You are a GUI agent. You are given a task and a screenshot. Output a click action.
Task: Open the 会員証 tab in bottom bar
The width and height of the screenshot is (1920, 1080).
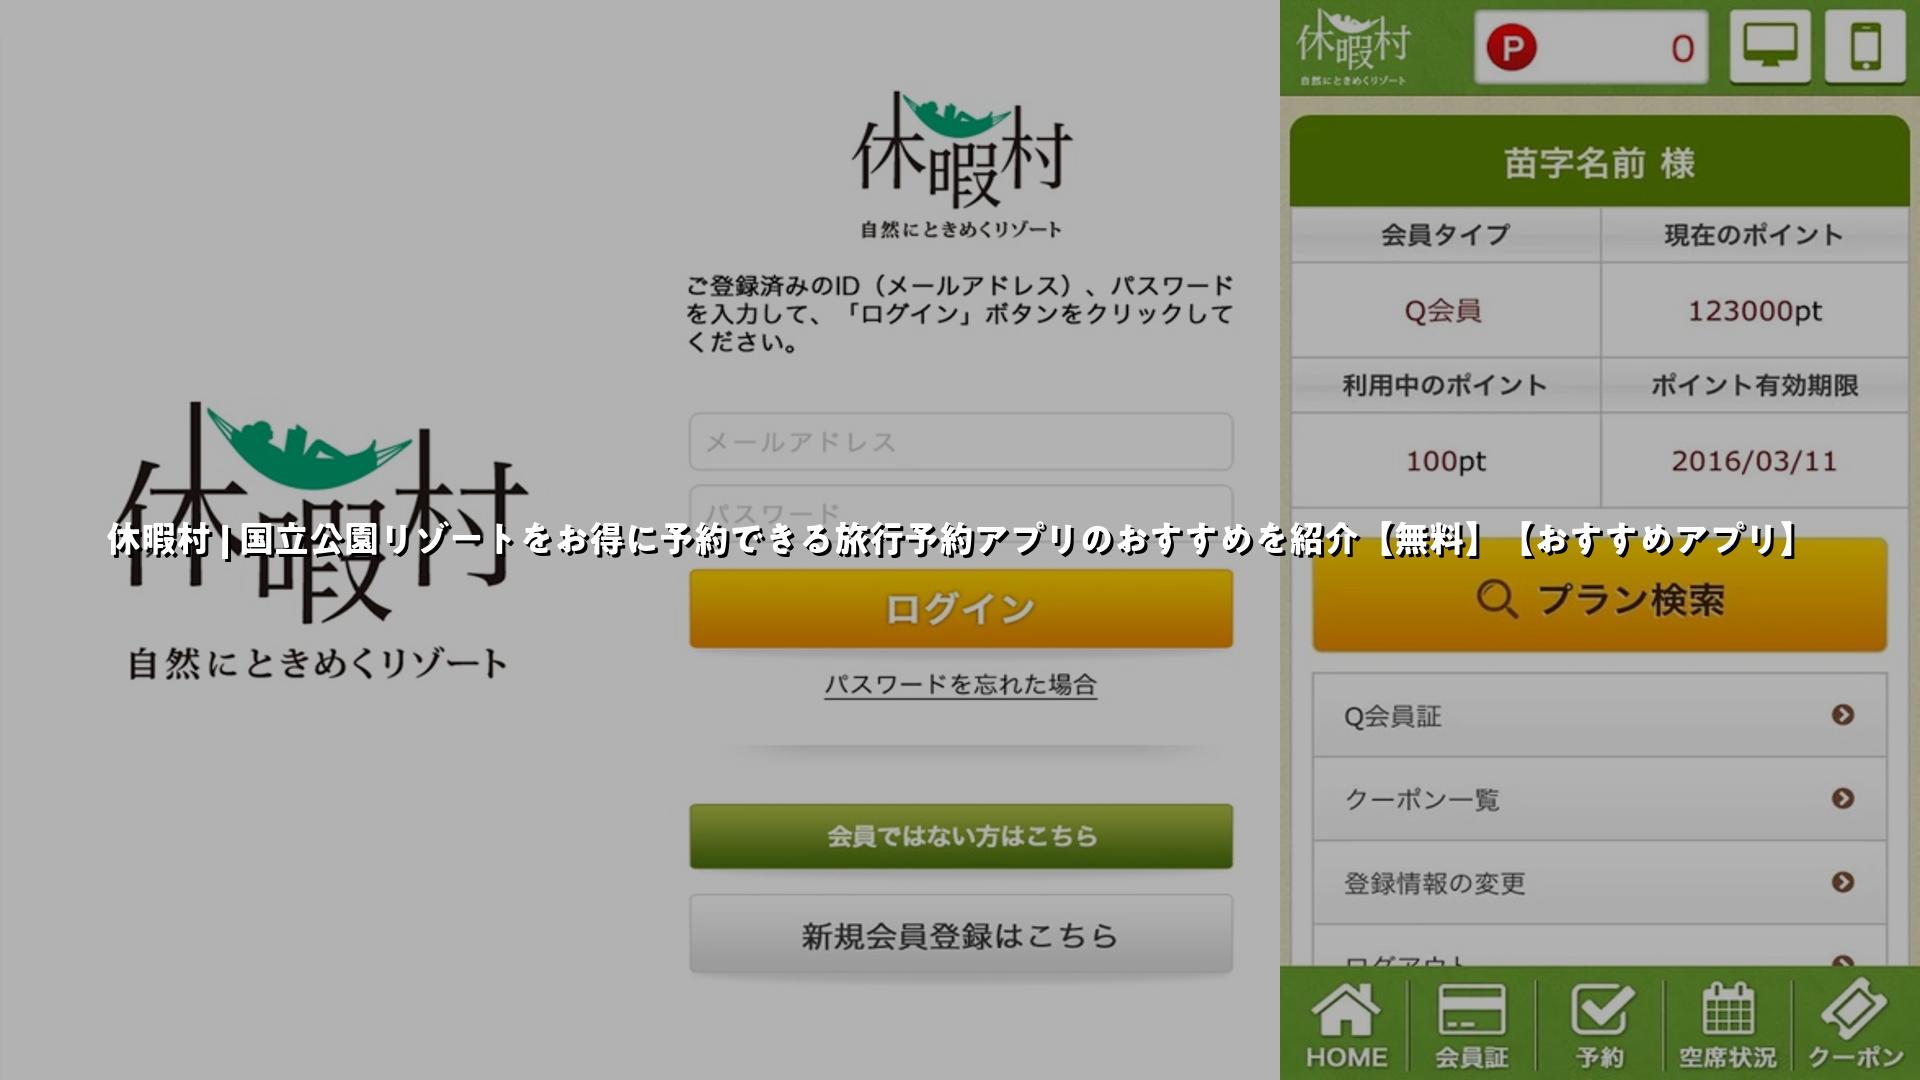pyautogui.click(x=1471, y=1025)
